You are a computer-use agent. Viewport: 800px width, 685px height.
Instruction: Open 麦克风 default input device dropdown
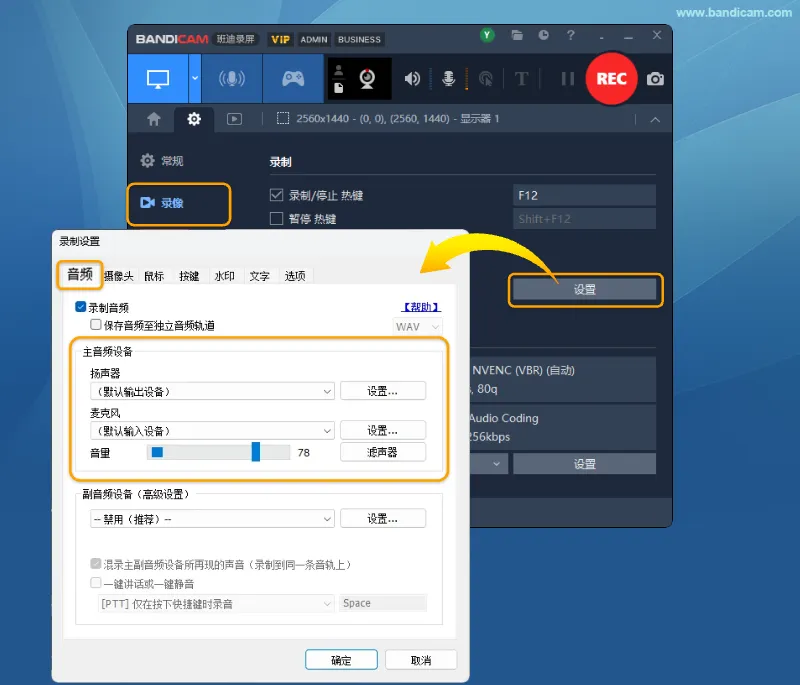pyautogui.click(x=212, y=430)
